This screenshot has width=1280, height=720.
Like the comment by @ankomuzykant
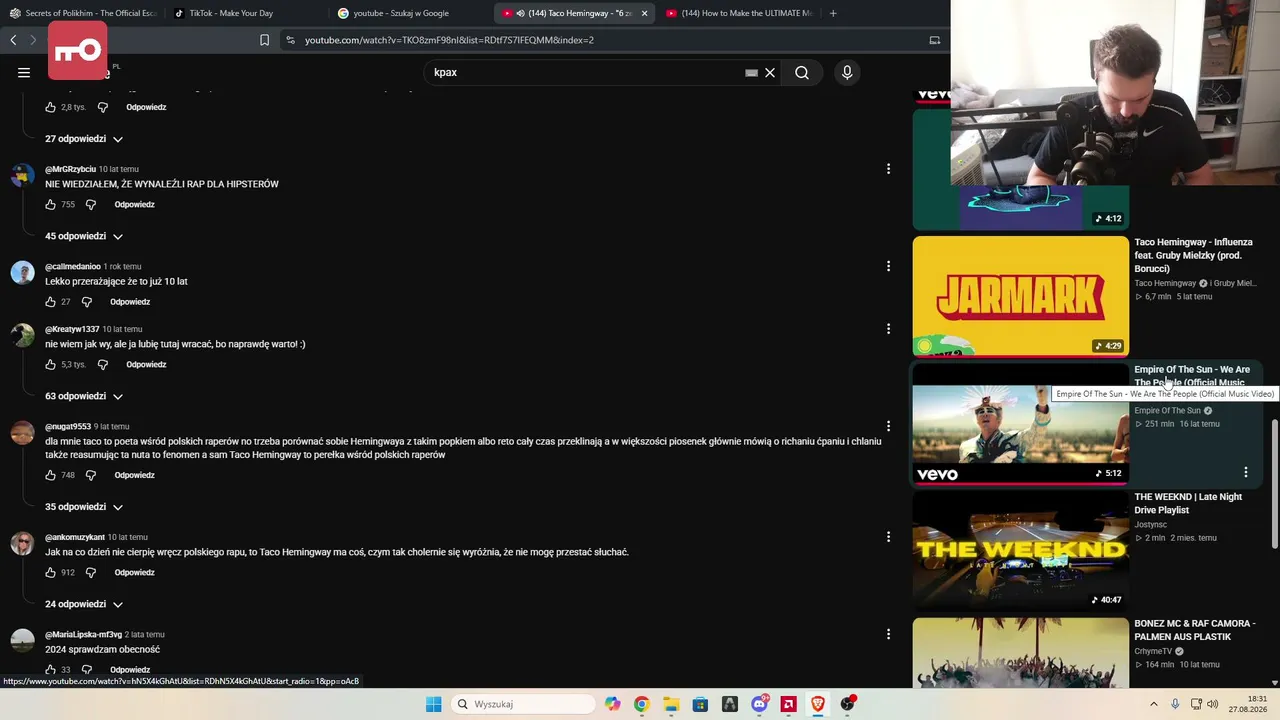[x=51, y=572]
